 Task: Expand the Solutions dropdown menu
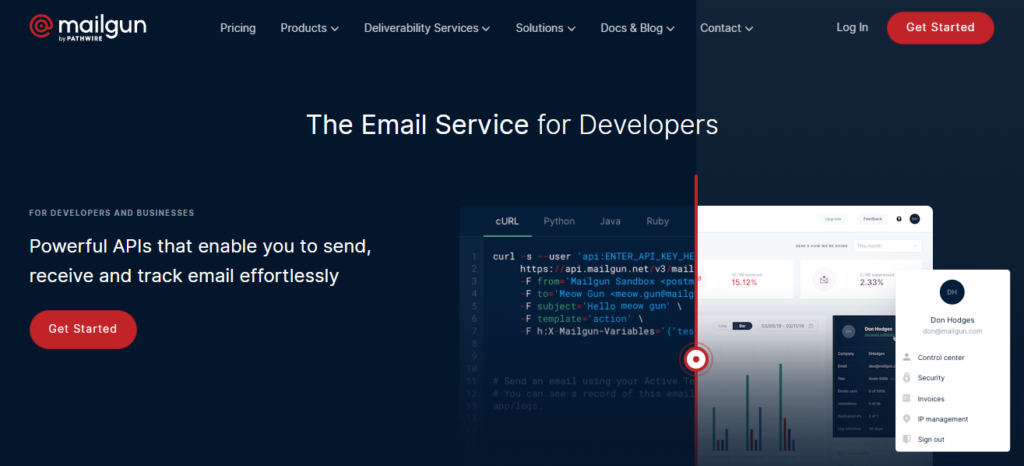point(545,28)
